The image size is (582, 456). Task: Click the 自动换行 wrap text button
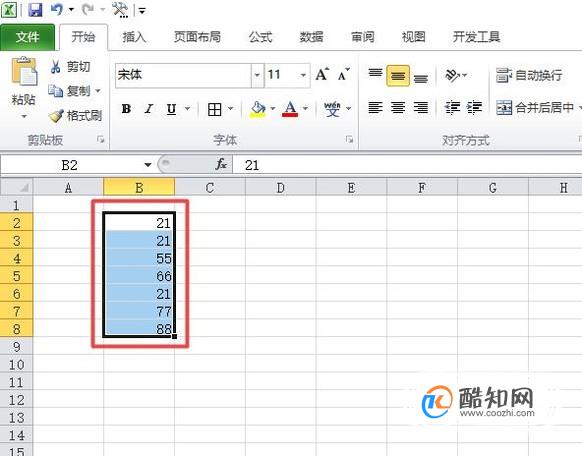click(x=529, y=75)
